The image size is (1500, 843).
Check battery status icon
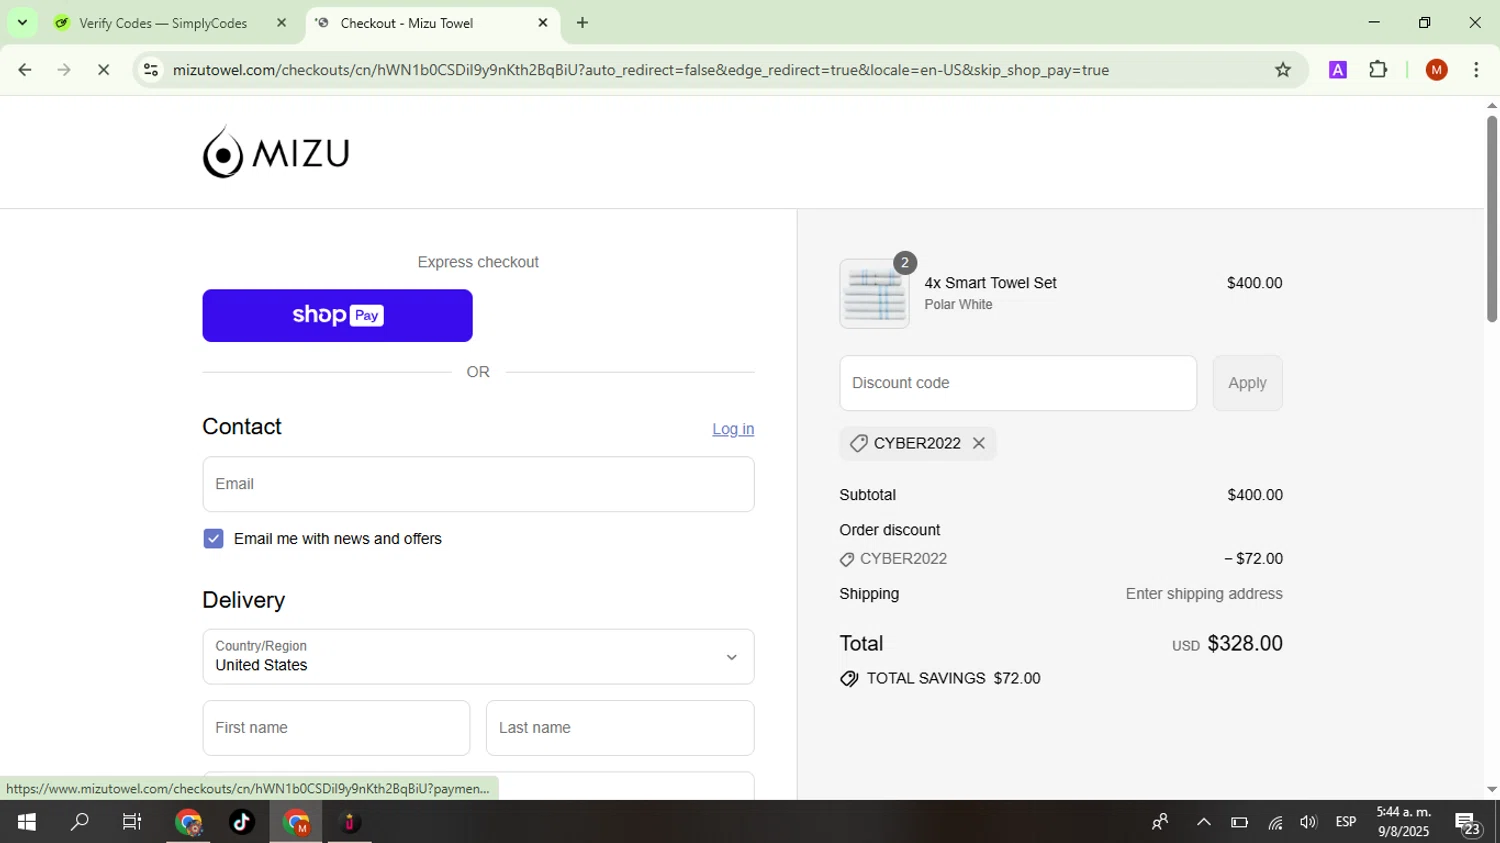click(1240, 822)
